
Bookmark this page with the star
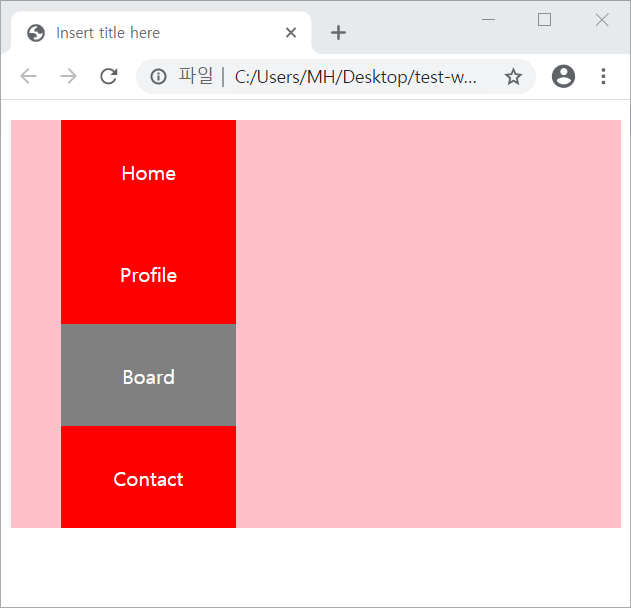513,76
